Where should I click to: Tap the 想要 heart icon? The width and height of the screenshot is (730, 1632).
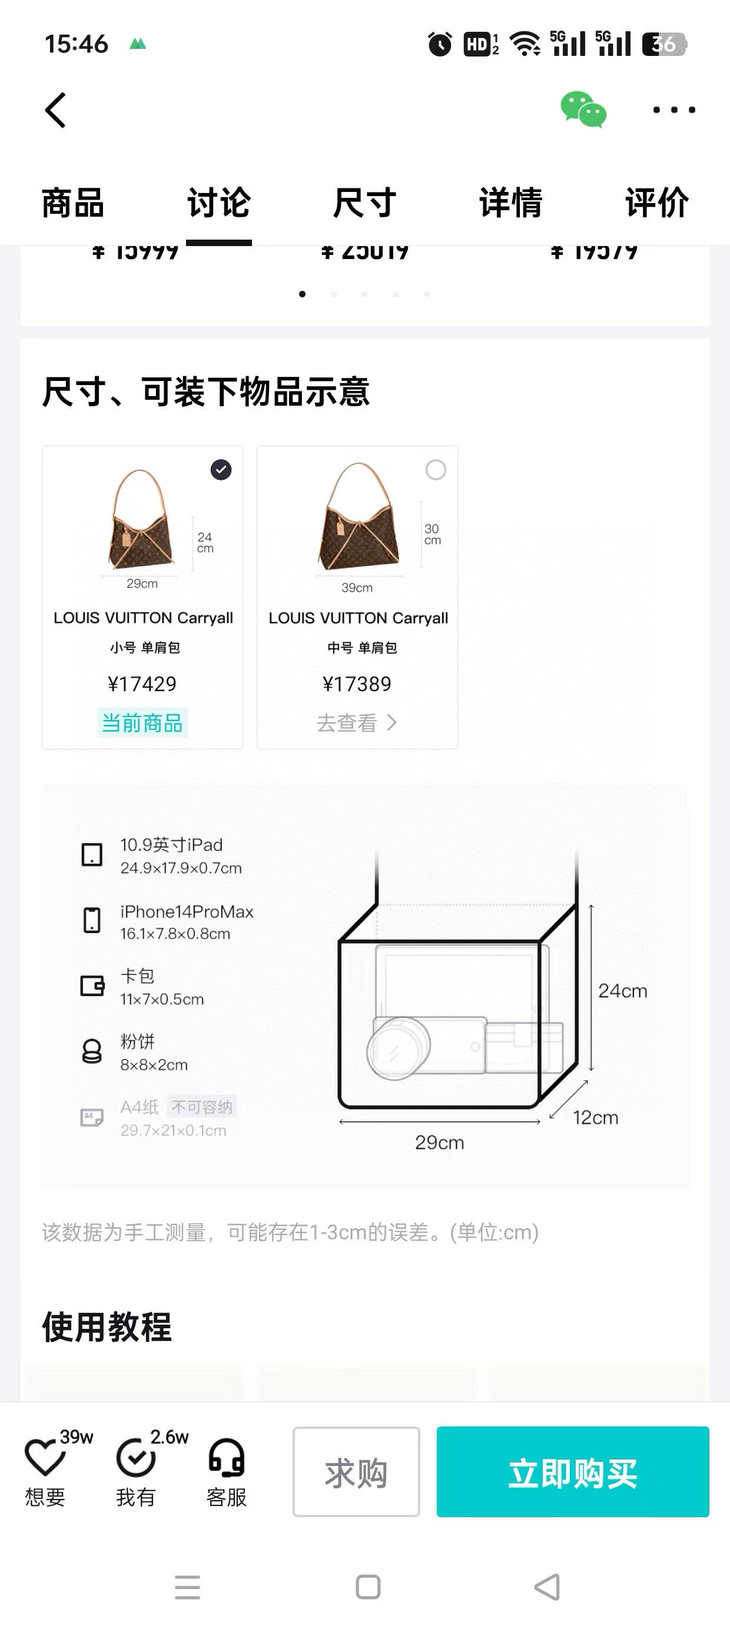(x=45, y=1459)
